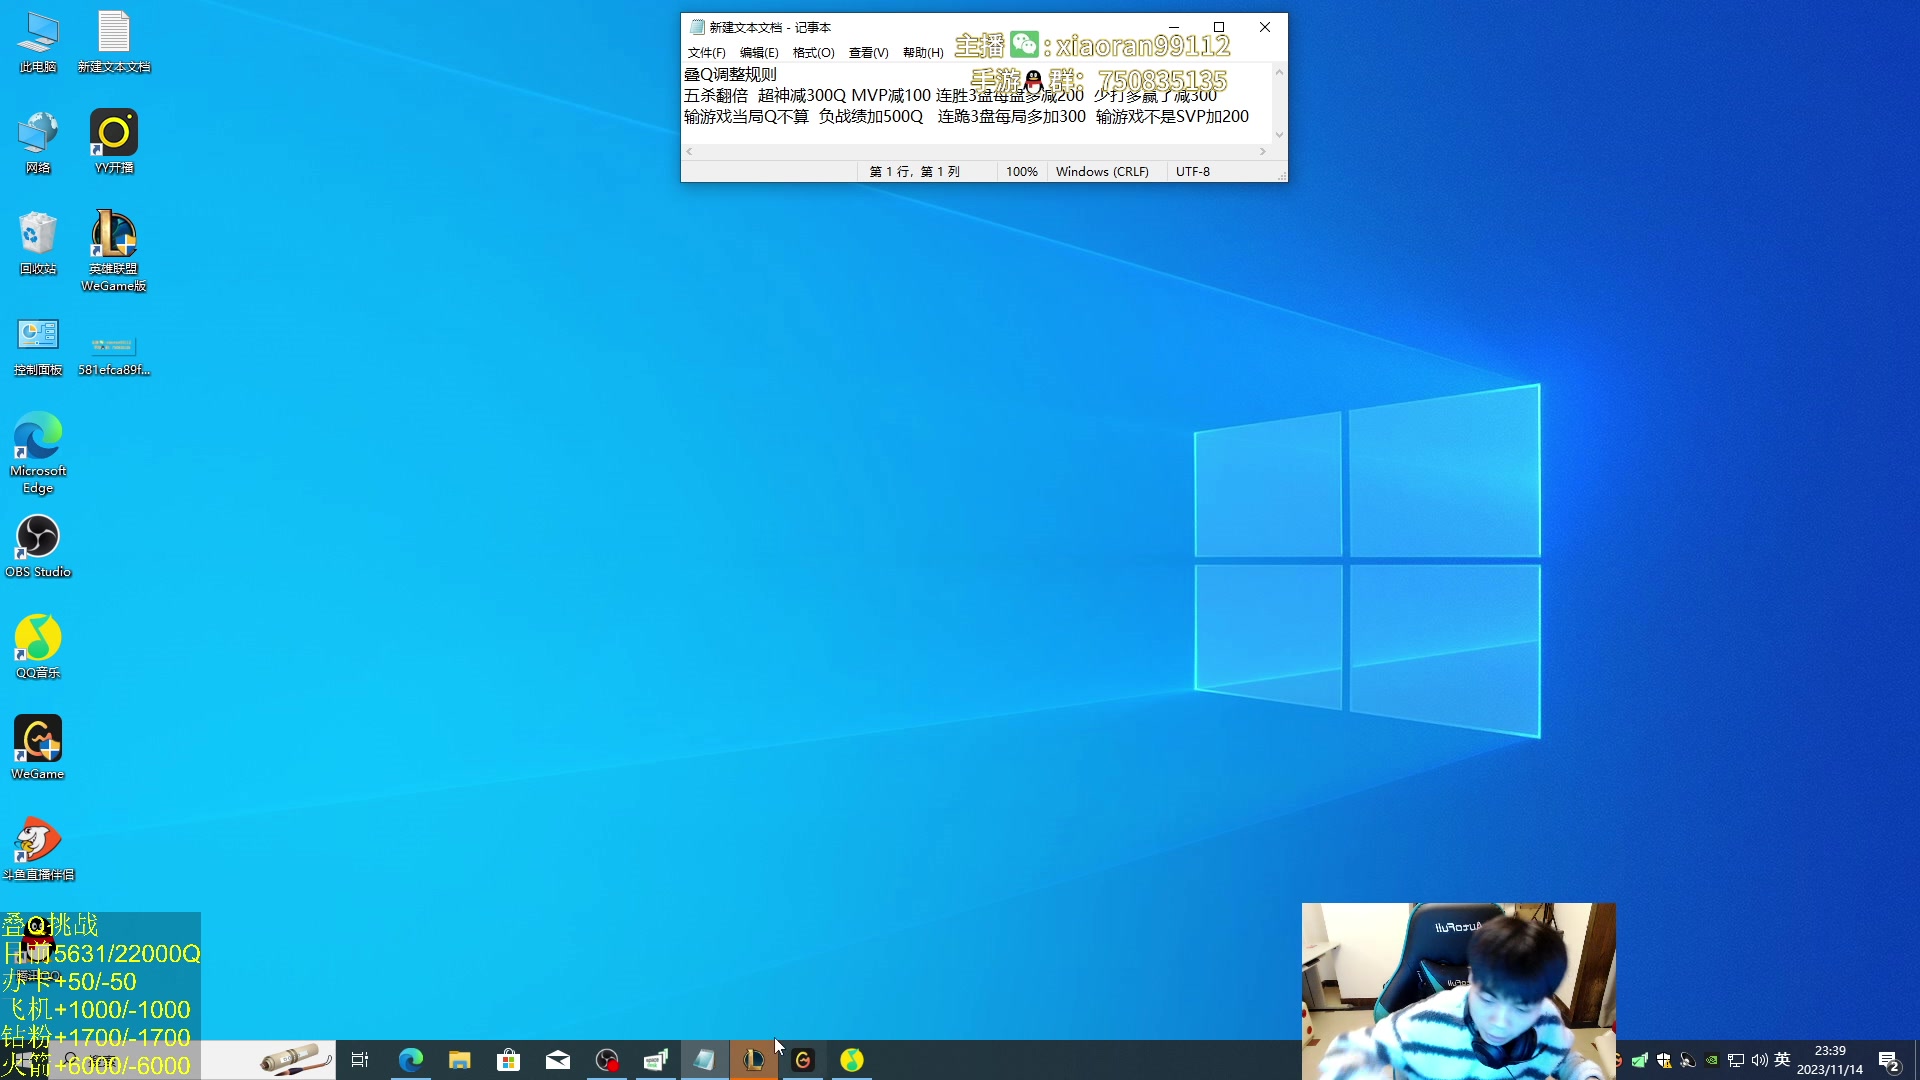Open Task View in the taskbar

(360, 1060)
